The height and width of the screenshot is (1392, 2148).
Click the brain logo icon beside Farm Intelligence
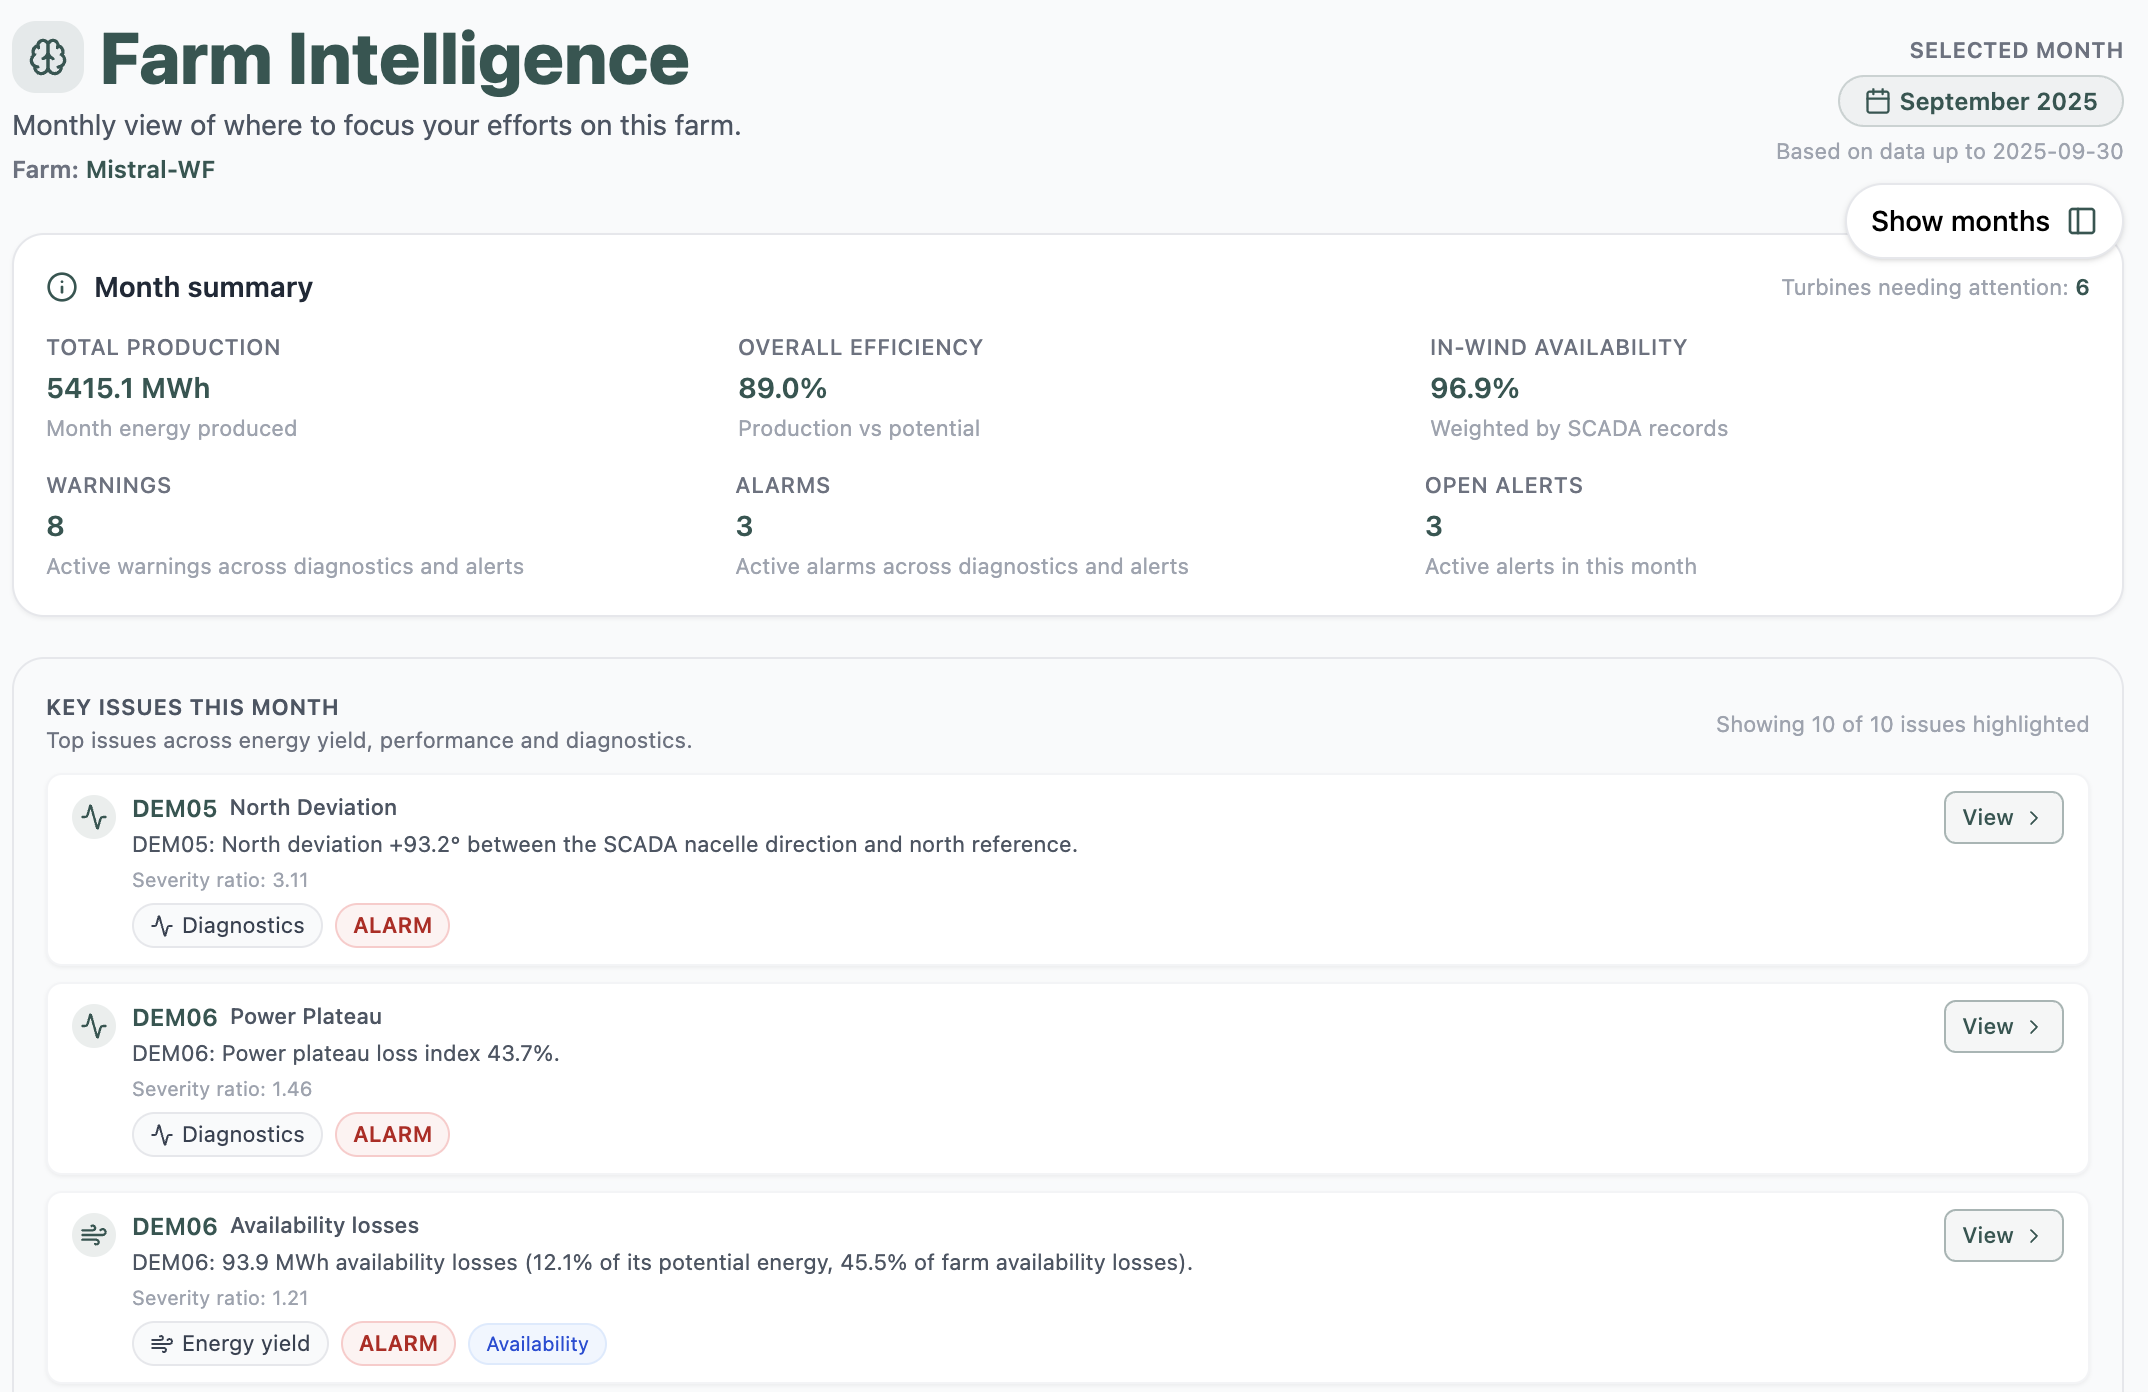tap(48, 57)
